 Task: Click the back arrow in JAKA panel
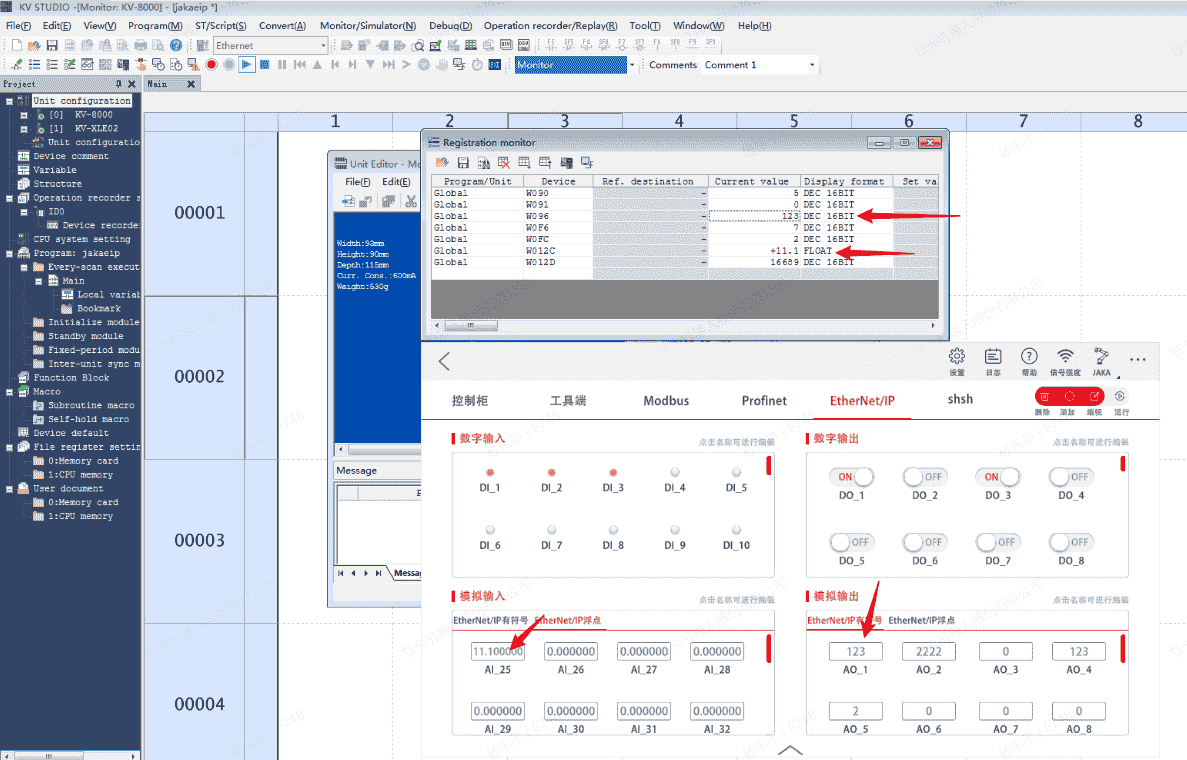(445, 362)
